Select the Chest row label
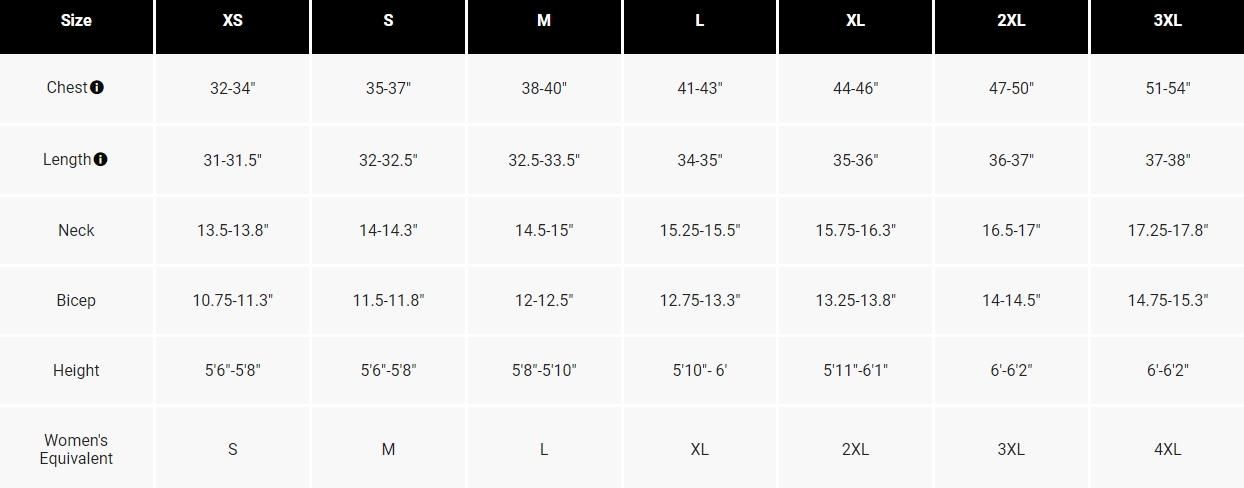Viewport: 1244px width, 488px height. point(67,87)
